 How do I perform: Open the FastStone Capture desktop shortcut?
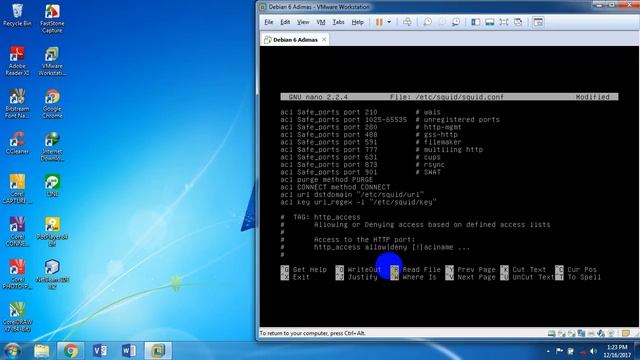pos(52,19)
